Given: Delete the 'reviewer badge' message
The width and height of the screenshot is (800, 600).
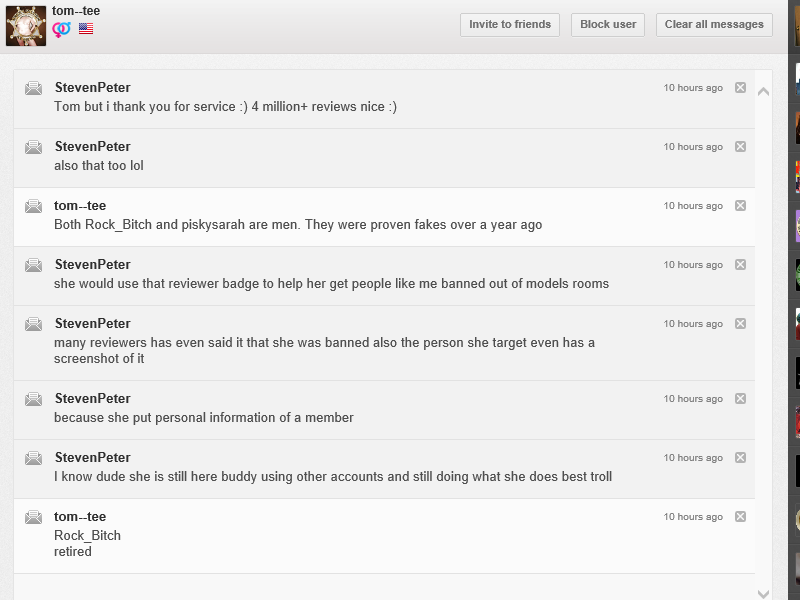Looking at the screenshot, I should [x=740, y=265].
